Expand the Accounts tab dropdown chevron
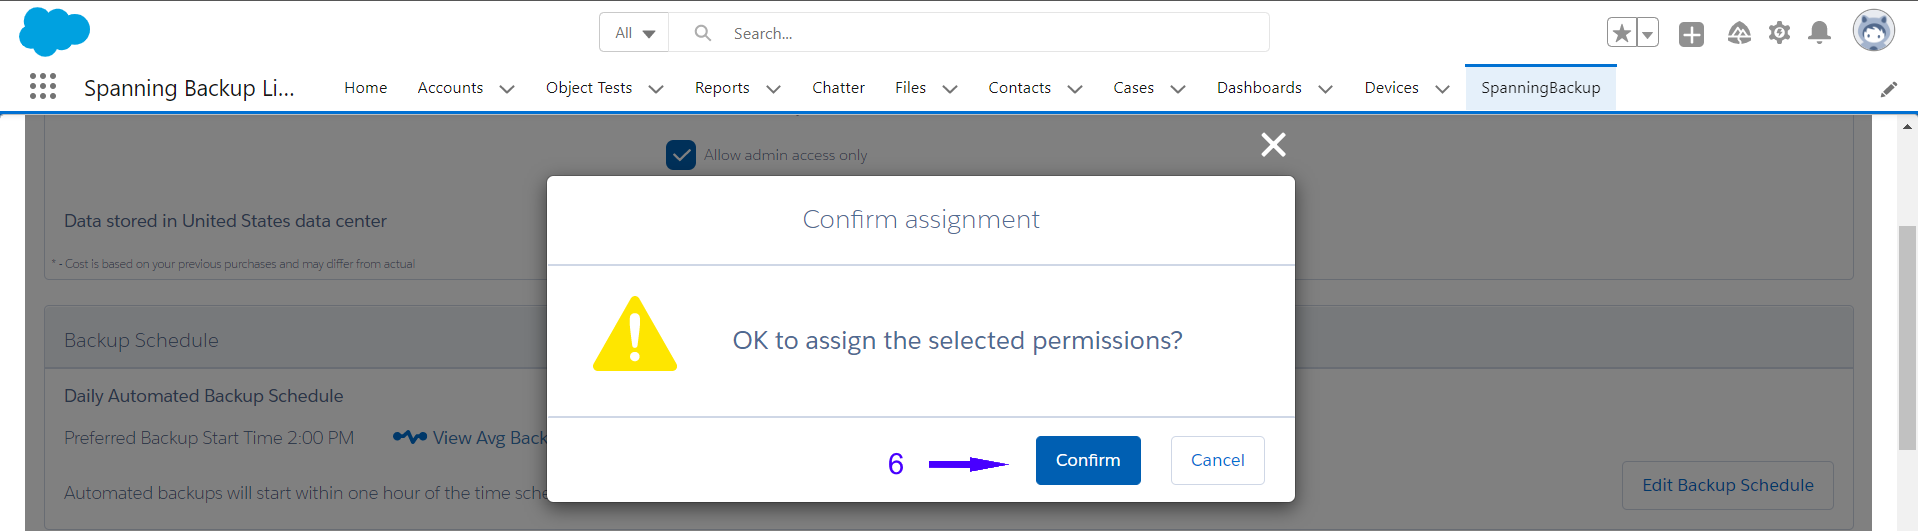Image resolution: width=1918 pixels, height=531 pixels. (507, 89)
